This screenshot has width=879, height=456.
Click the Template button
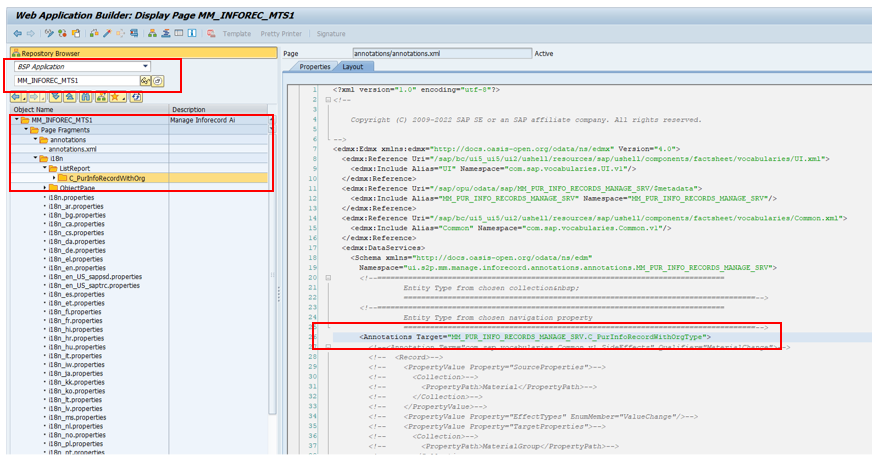pyautogui.click(x=237, y=34)
